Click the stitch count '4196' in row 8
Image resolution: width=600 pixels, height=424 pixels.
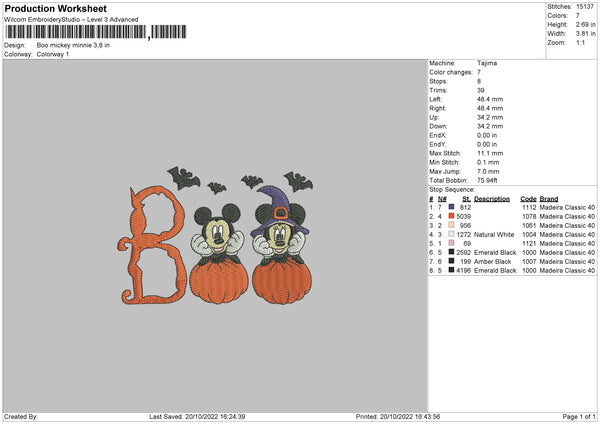pos(463,270)
